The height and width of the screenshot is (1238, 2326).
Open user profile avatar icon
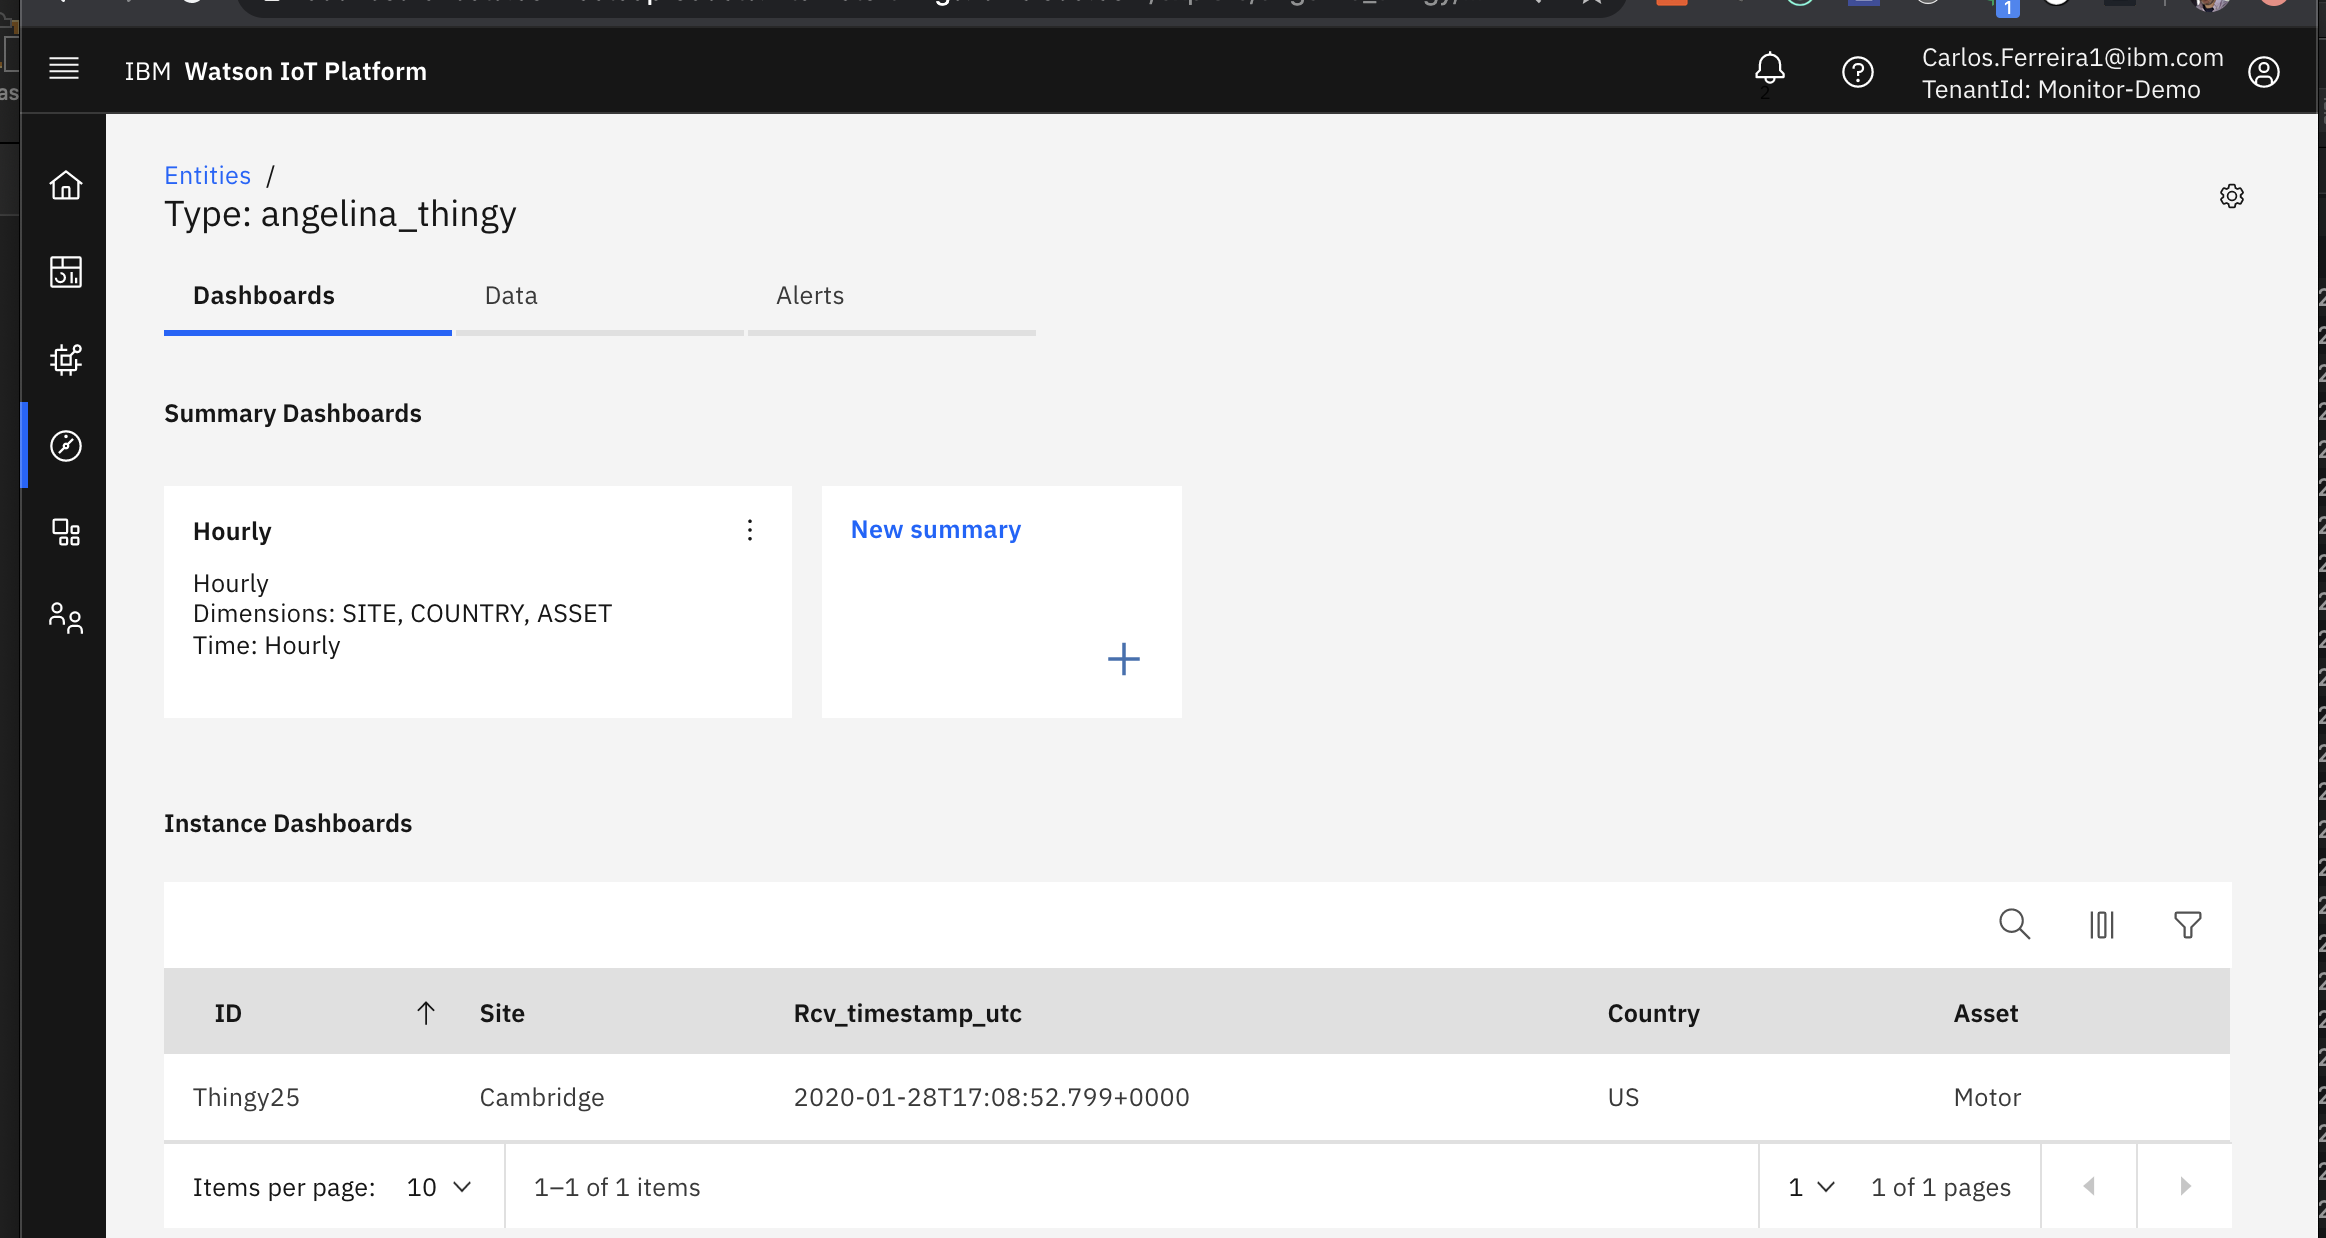pos(2263,72)
